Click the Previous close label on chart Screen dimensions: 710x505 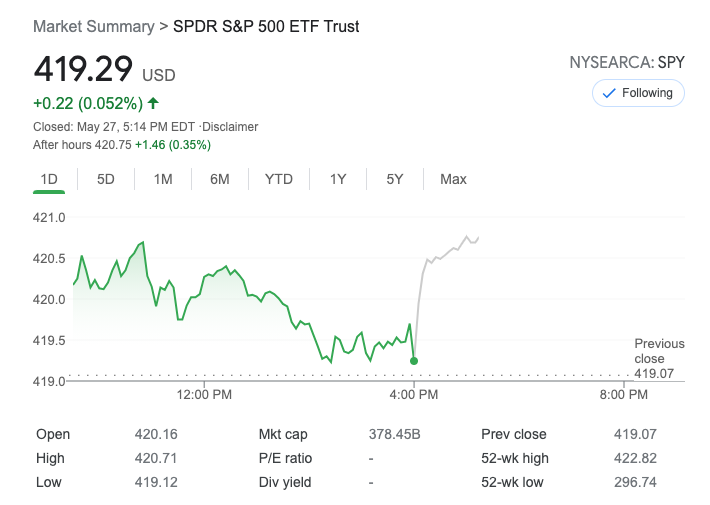point(659,351)
